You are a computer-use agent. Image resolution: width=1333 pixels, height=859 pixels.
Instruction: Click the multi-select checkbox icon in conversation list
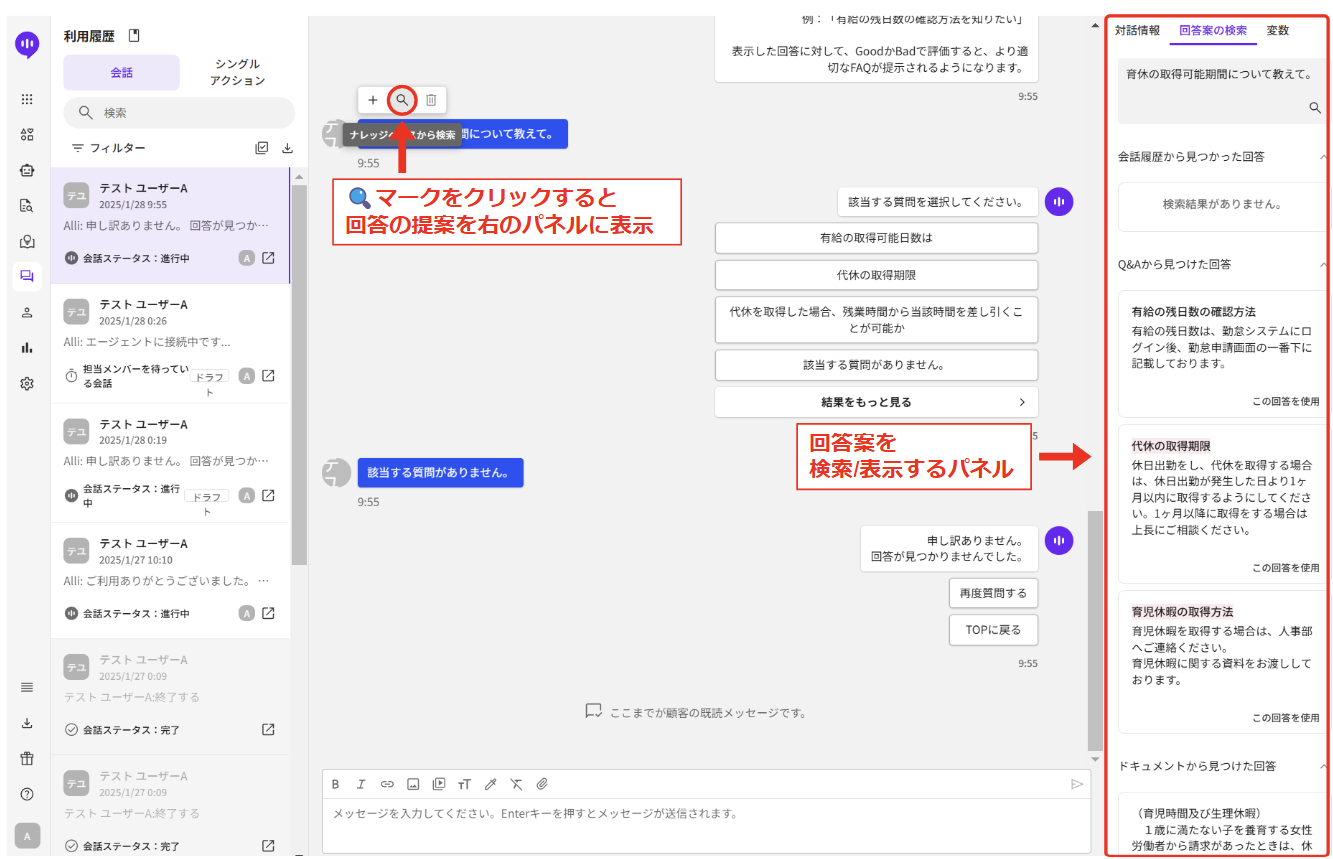pyautogui.click(x=262, y=148)
